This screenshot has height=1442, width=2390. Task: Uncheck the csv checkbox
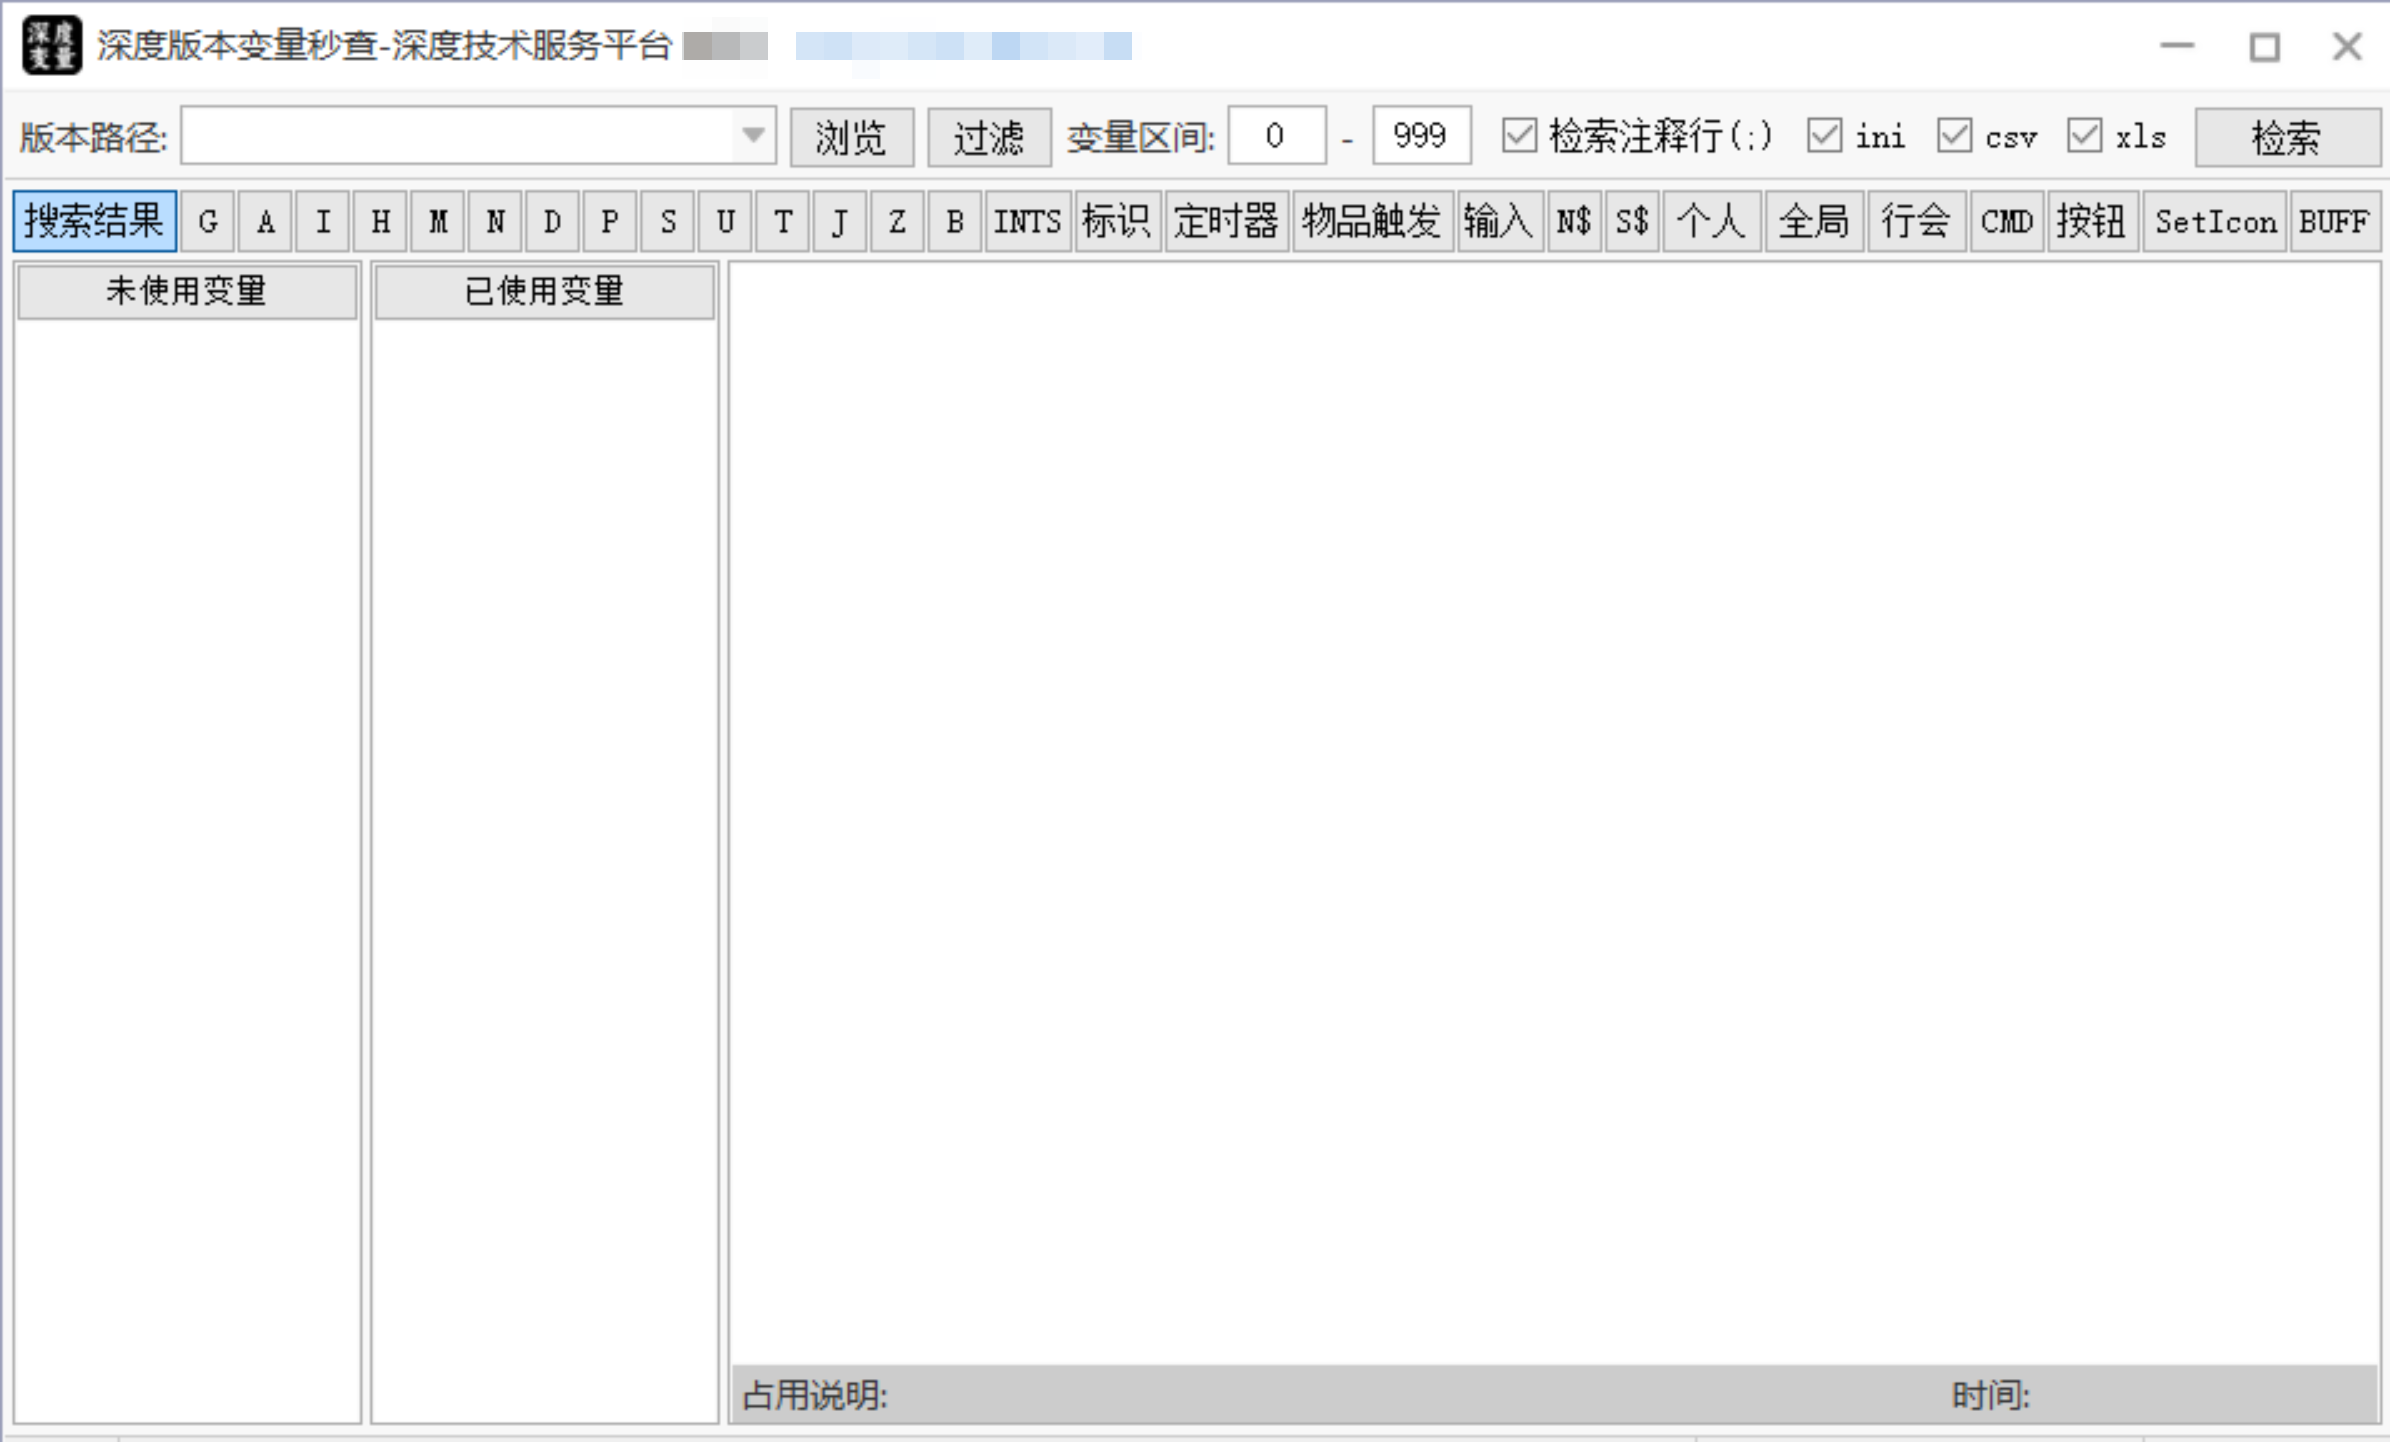coord(1955,135)
